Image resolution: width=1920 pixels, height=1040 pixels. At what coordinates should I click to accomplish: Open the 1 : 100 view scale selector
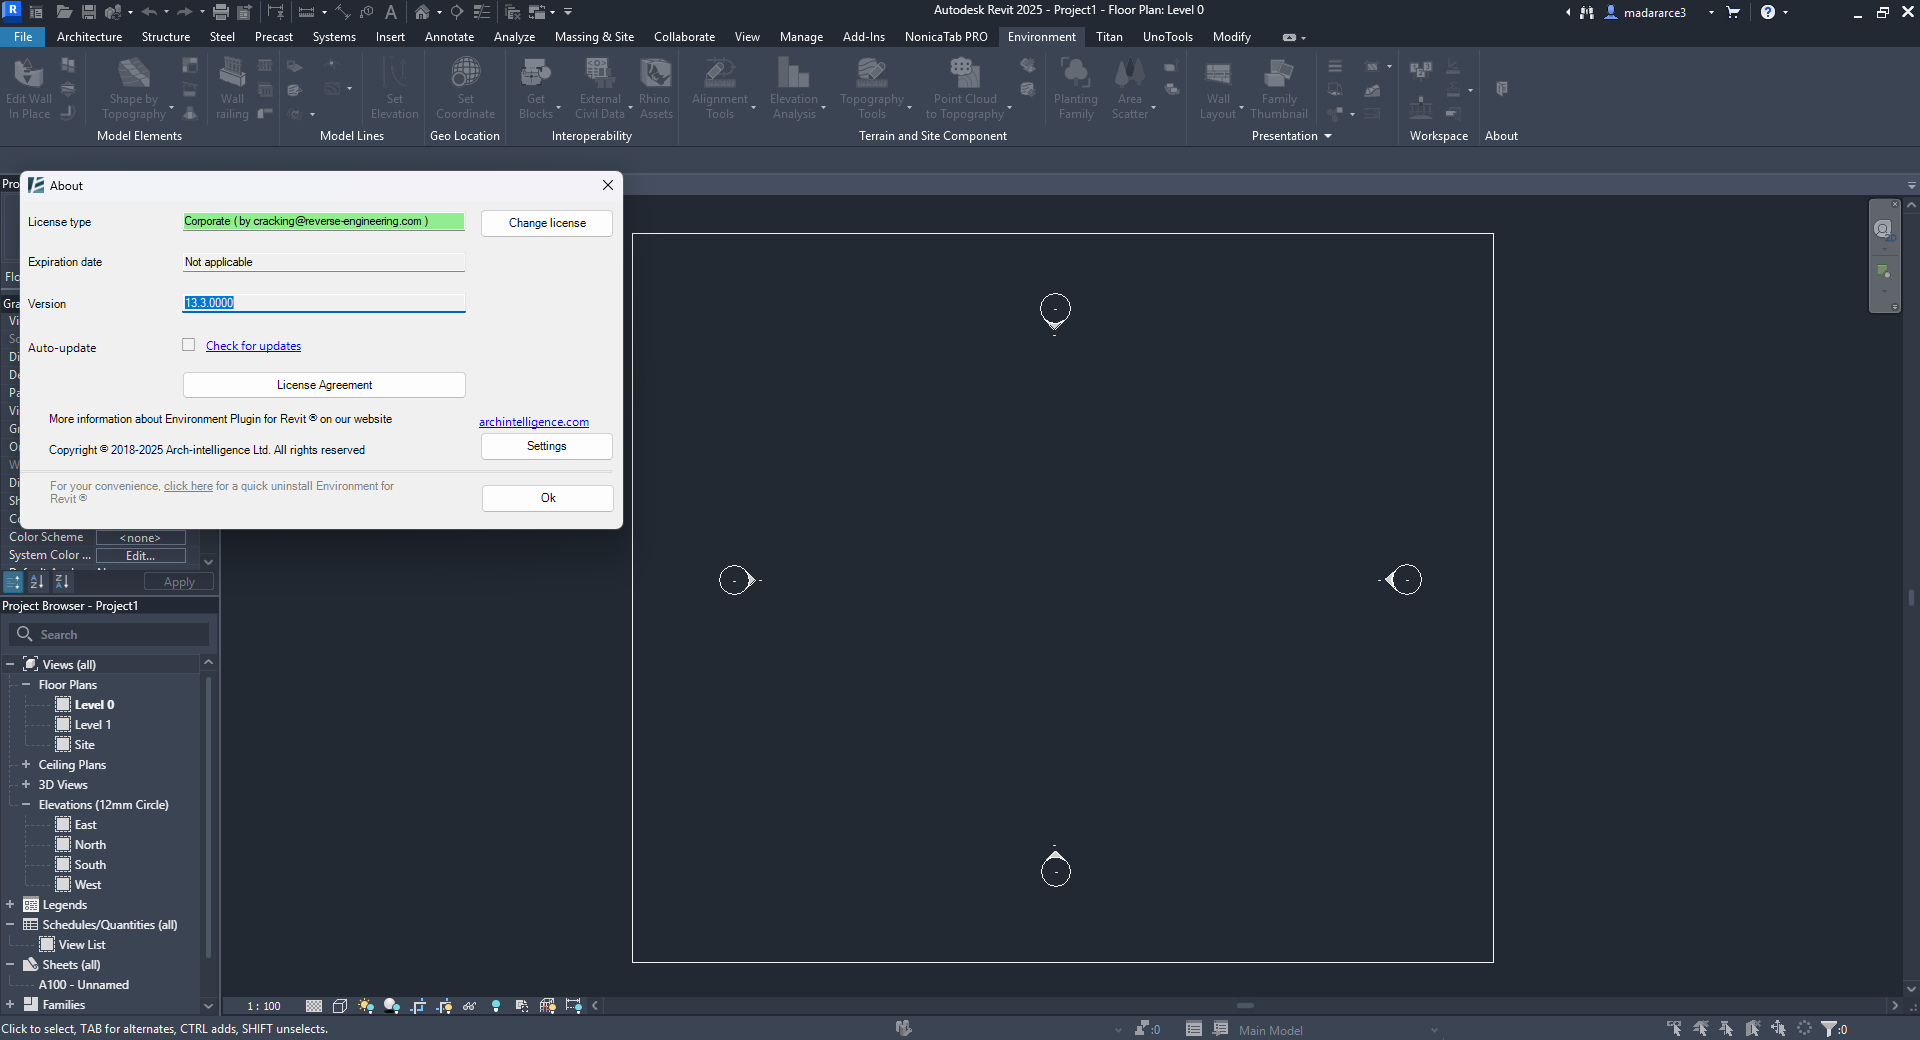tap(264, 1006)
